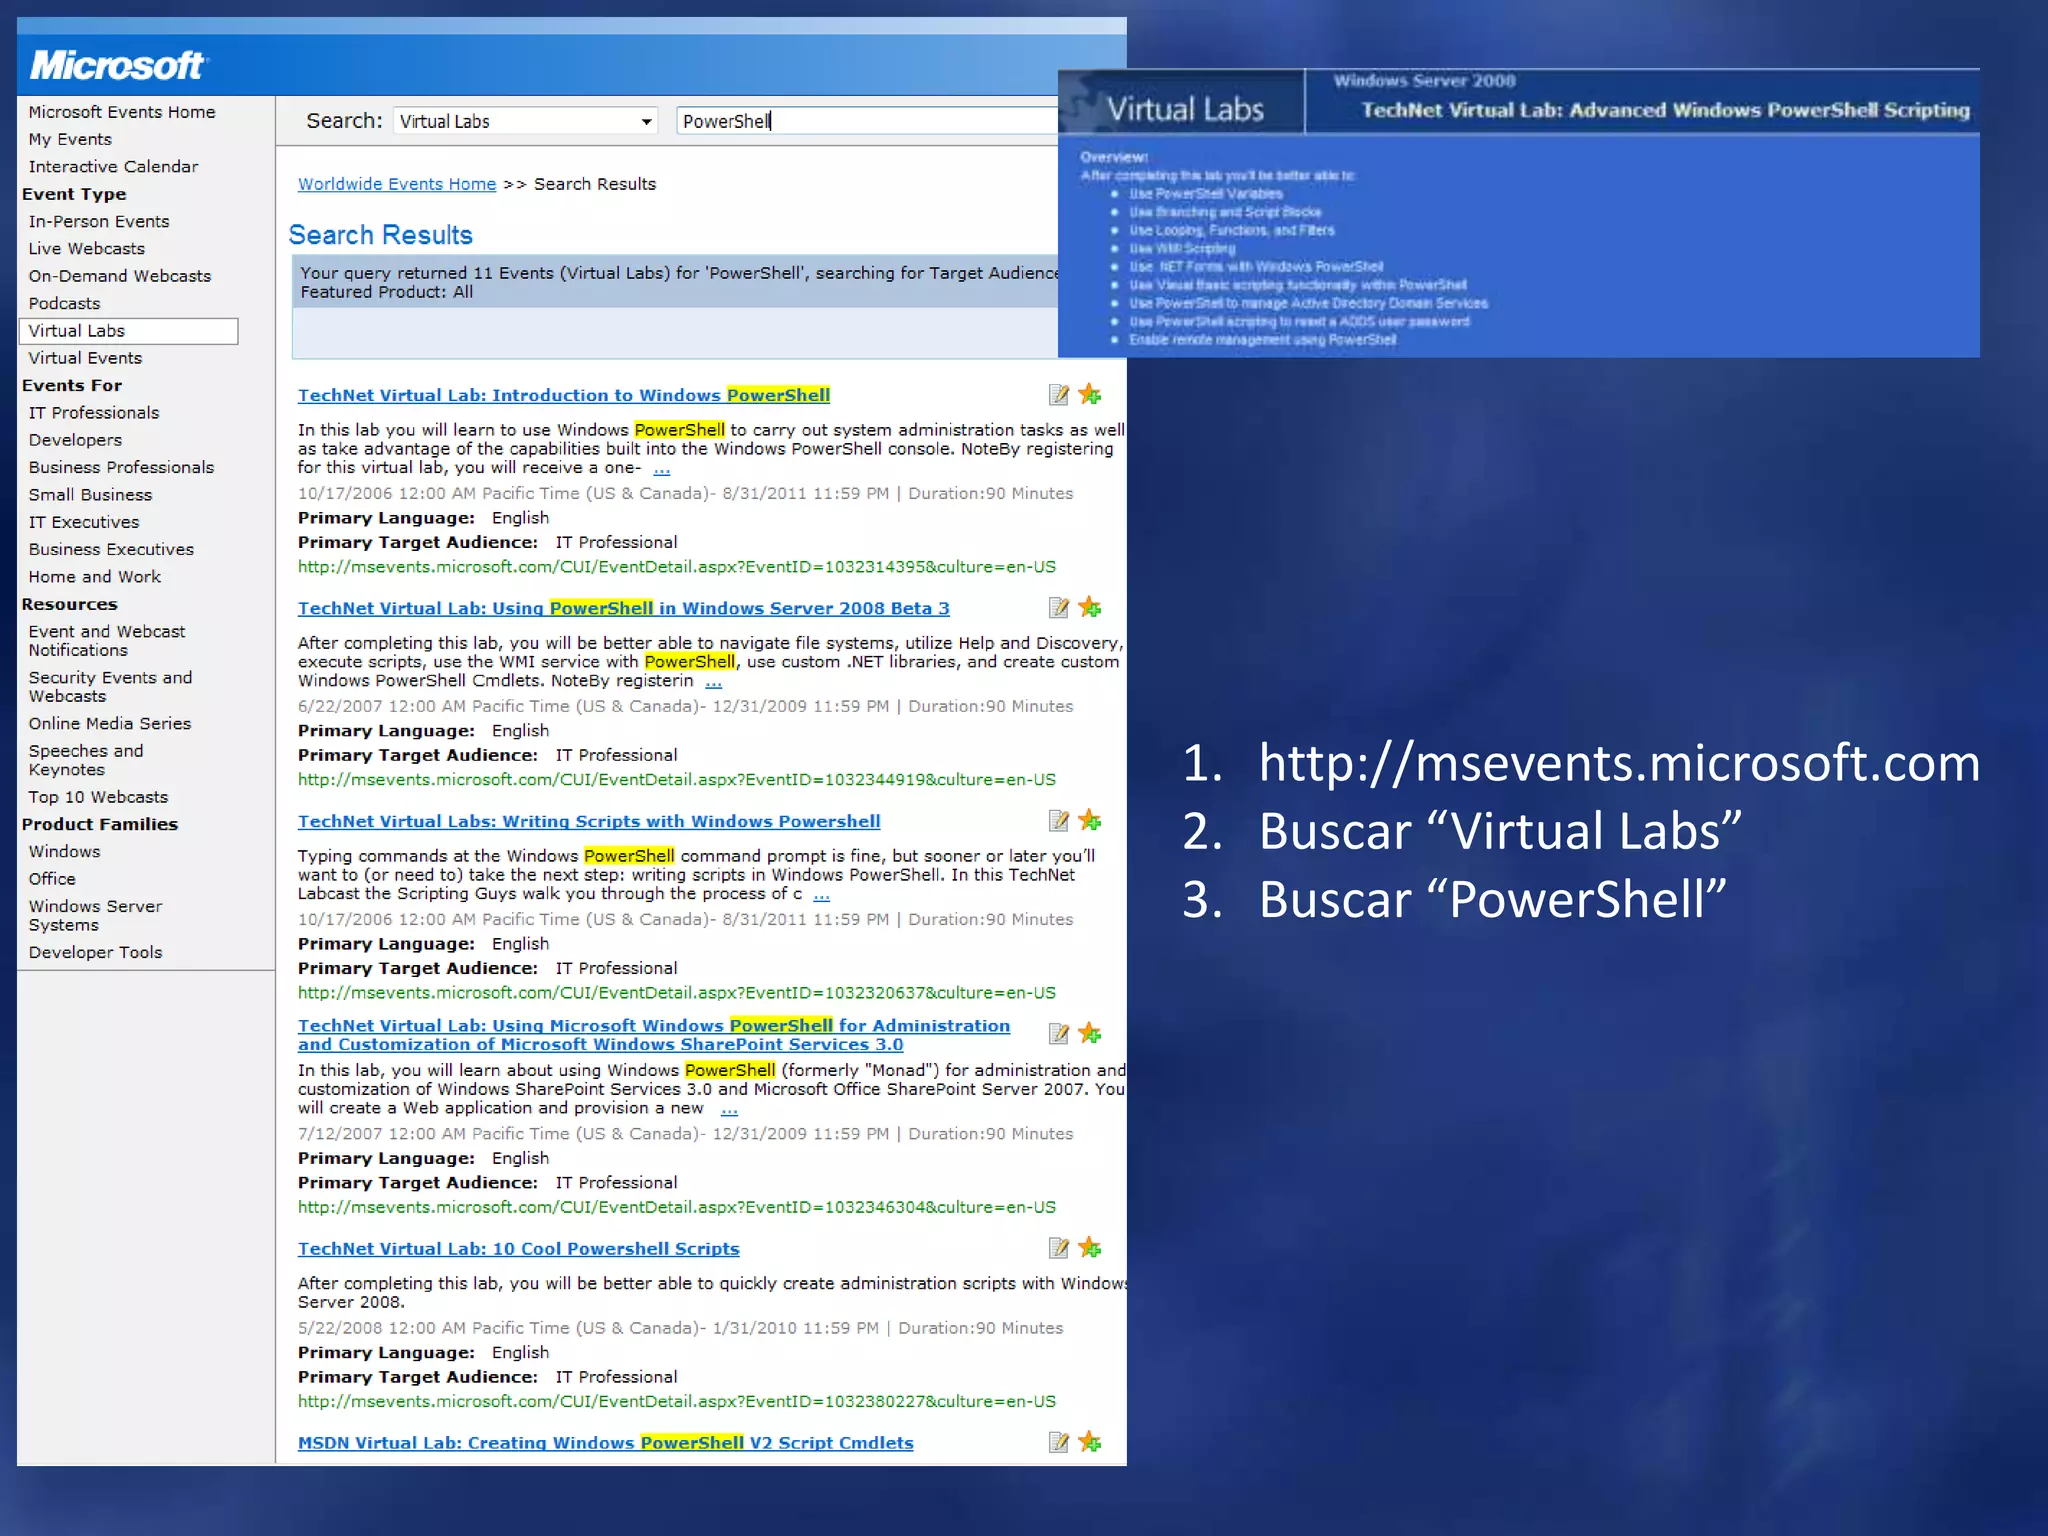Image resolution: width=2048 pixels, height=1536 pixels.
Task: Expand the ellipsis after 'provision a new'
Action: click(x=730, y=1109)
